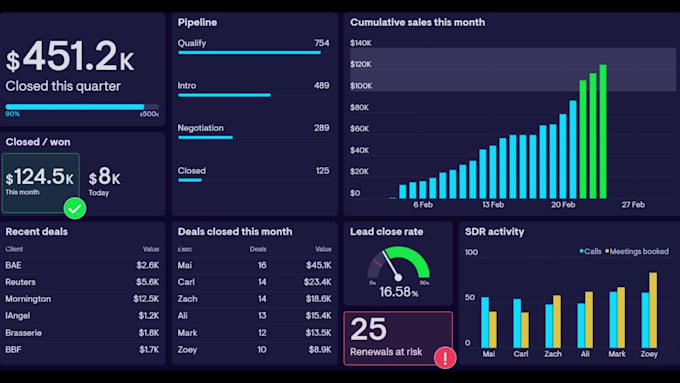
Task: Click the Negotiation count 289
Action: (322, 128)
